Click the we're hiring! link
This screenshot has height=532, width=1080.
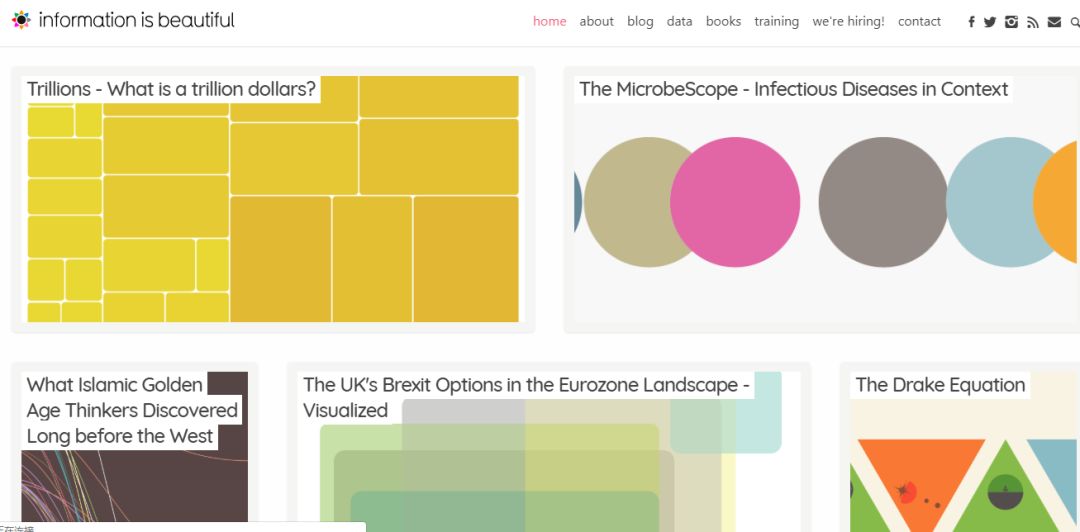[848, 21]
